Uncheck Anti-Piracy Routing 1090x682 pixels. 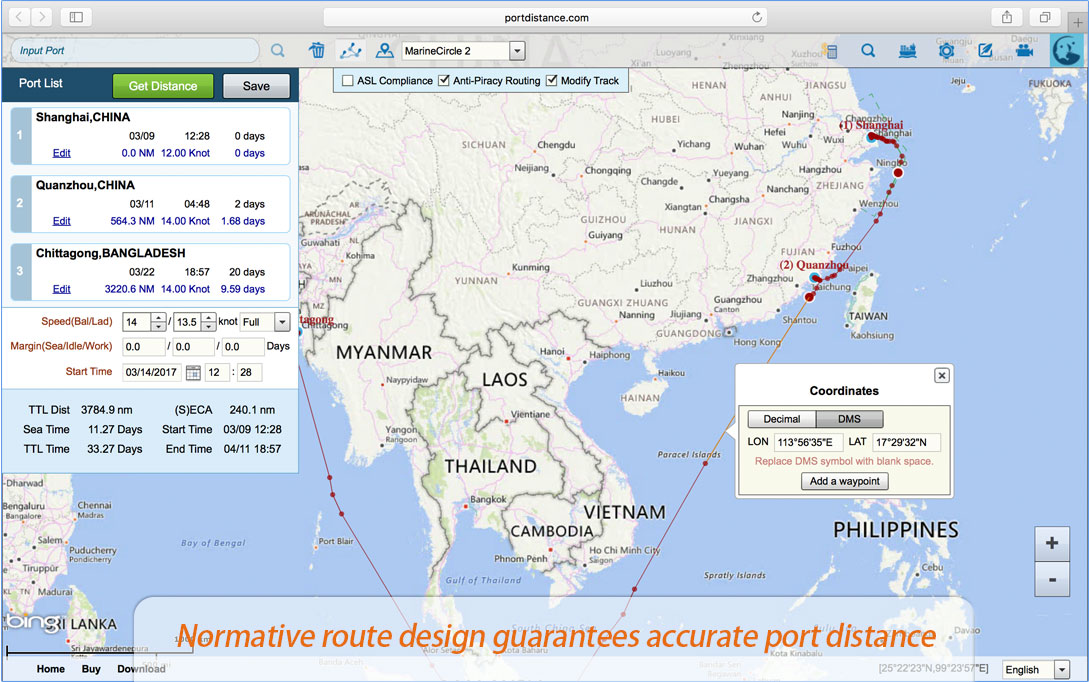(444, 81)
